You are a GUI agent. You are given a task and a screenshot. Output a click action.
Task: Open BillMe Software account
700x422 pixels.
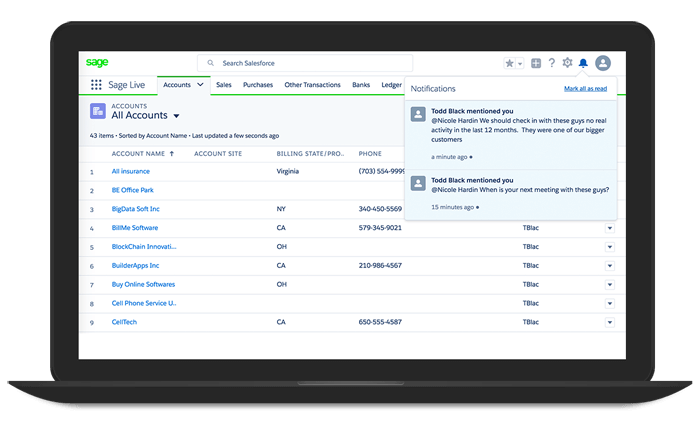click(135, 228)
